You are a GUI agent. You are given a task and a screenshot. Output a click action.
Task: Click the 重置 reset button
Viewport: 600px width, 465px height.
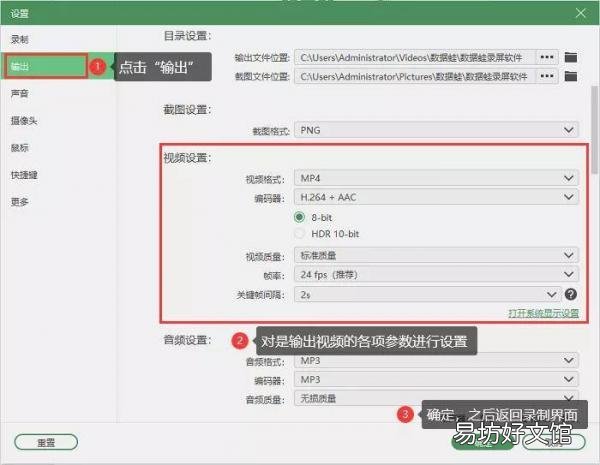(46, 442)
